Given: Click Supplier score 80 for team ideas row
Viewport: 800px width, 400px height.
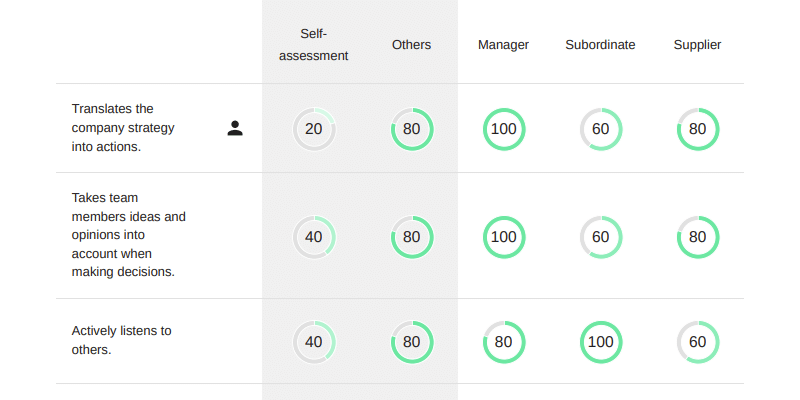Looking at the screenshot, I should pos(698,237).
